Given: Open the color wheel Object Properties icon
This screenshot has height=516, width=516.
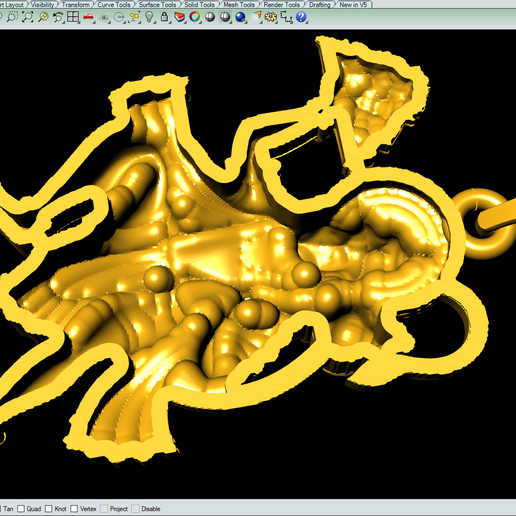Looking at the screenshot, I should point(195,17).
